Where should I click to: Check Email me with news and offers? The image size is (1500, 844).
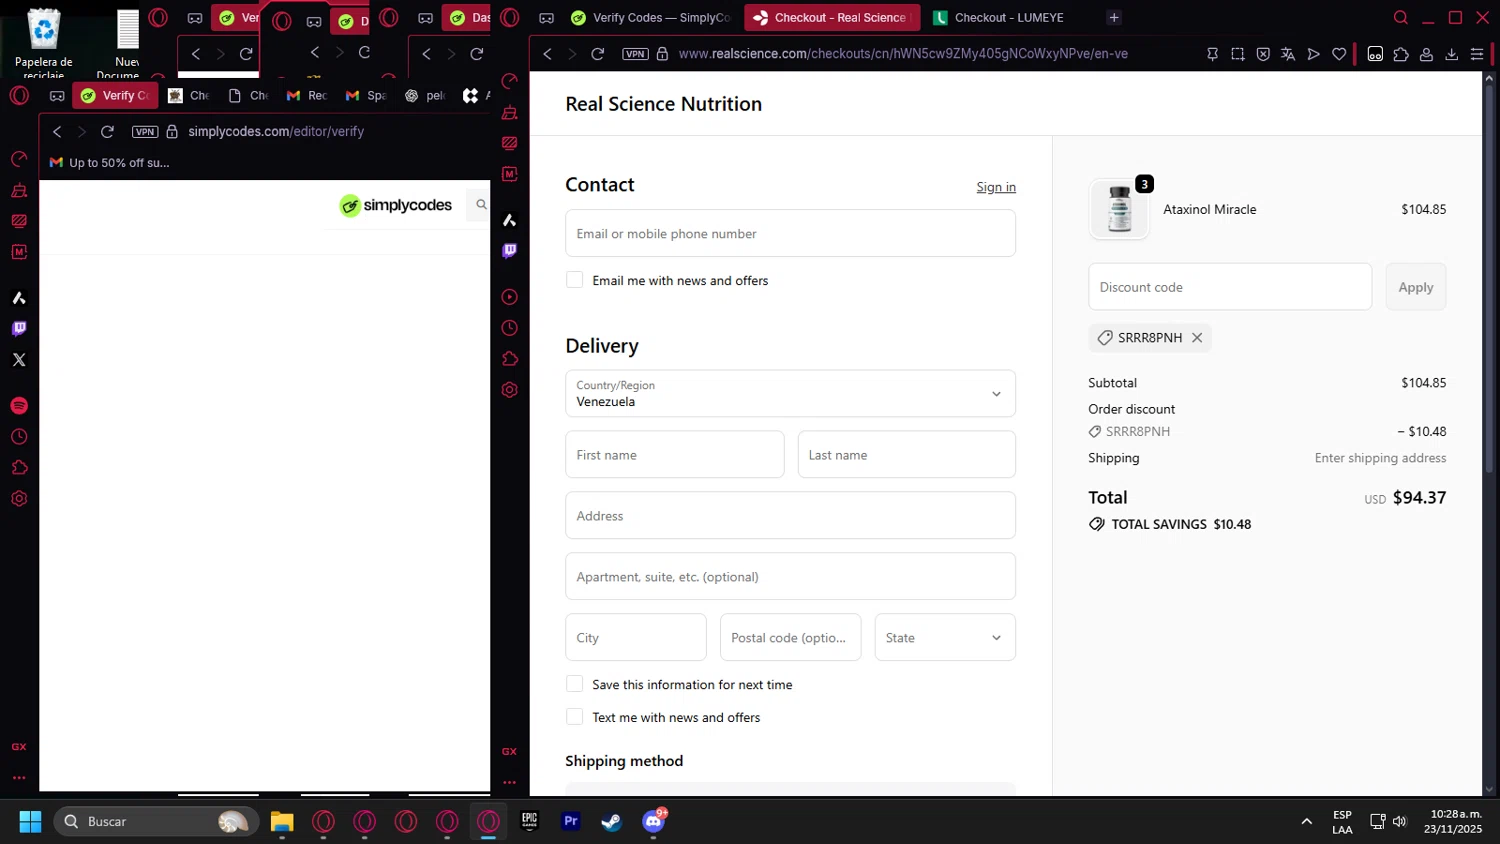(x=574, y=280)
